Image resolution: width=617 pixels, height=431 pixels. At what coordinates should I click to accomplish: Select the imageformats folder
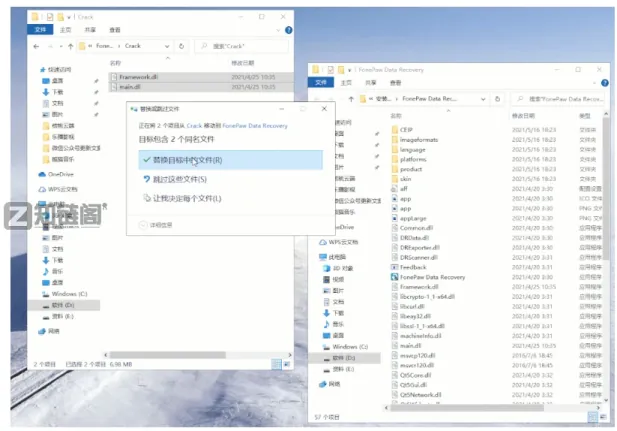419,139
